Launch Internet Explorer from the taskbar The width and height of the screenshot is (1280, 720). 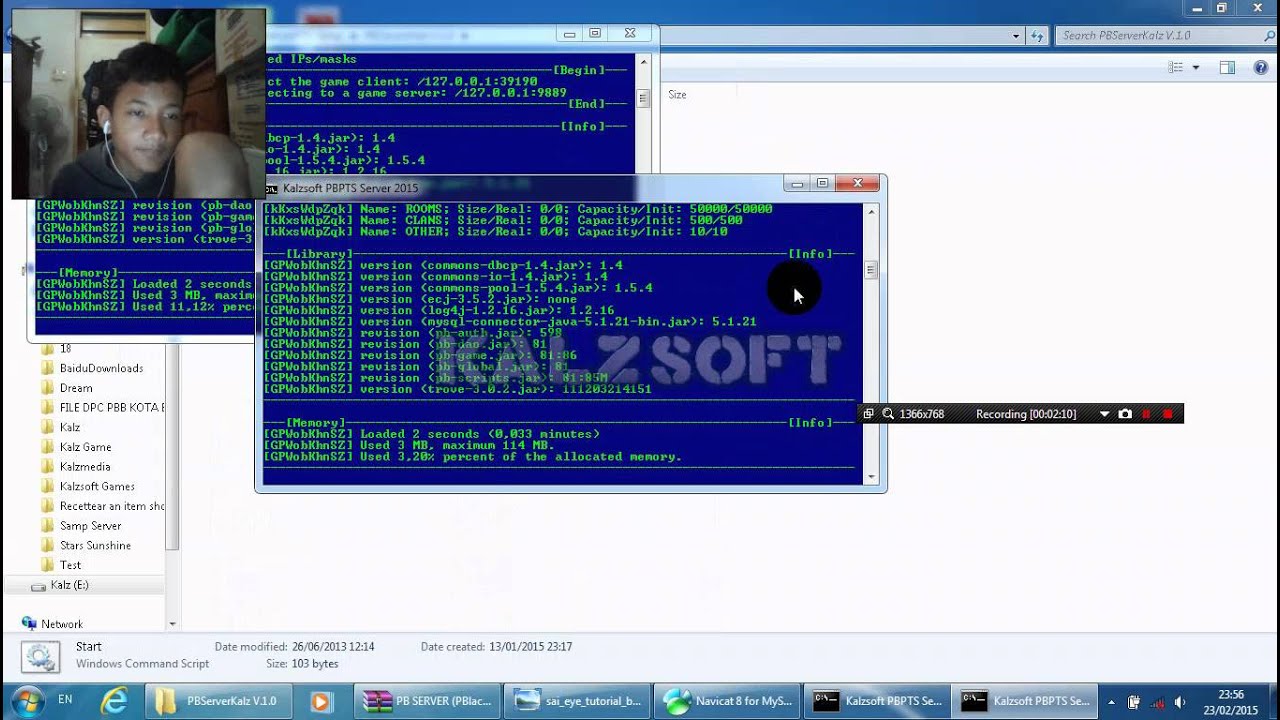coord(115,701)
